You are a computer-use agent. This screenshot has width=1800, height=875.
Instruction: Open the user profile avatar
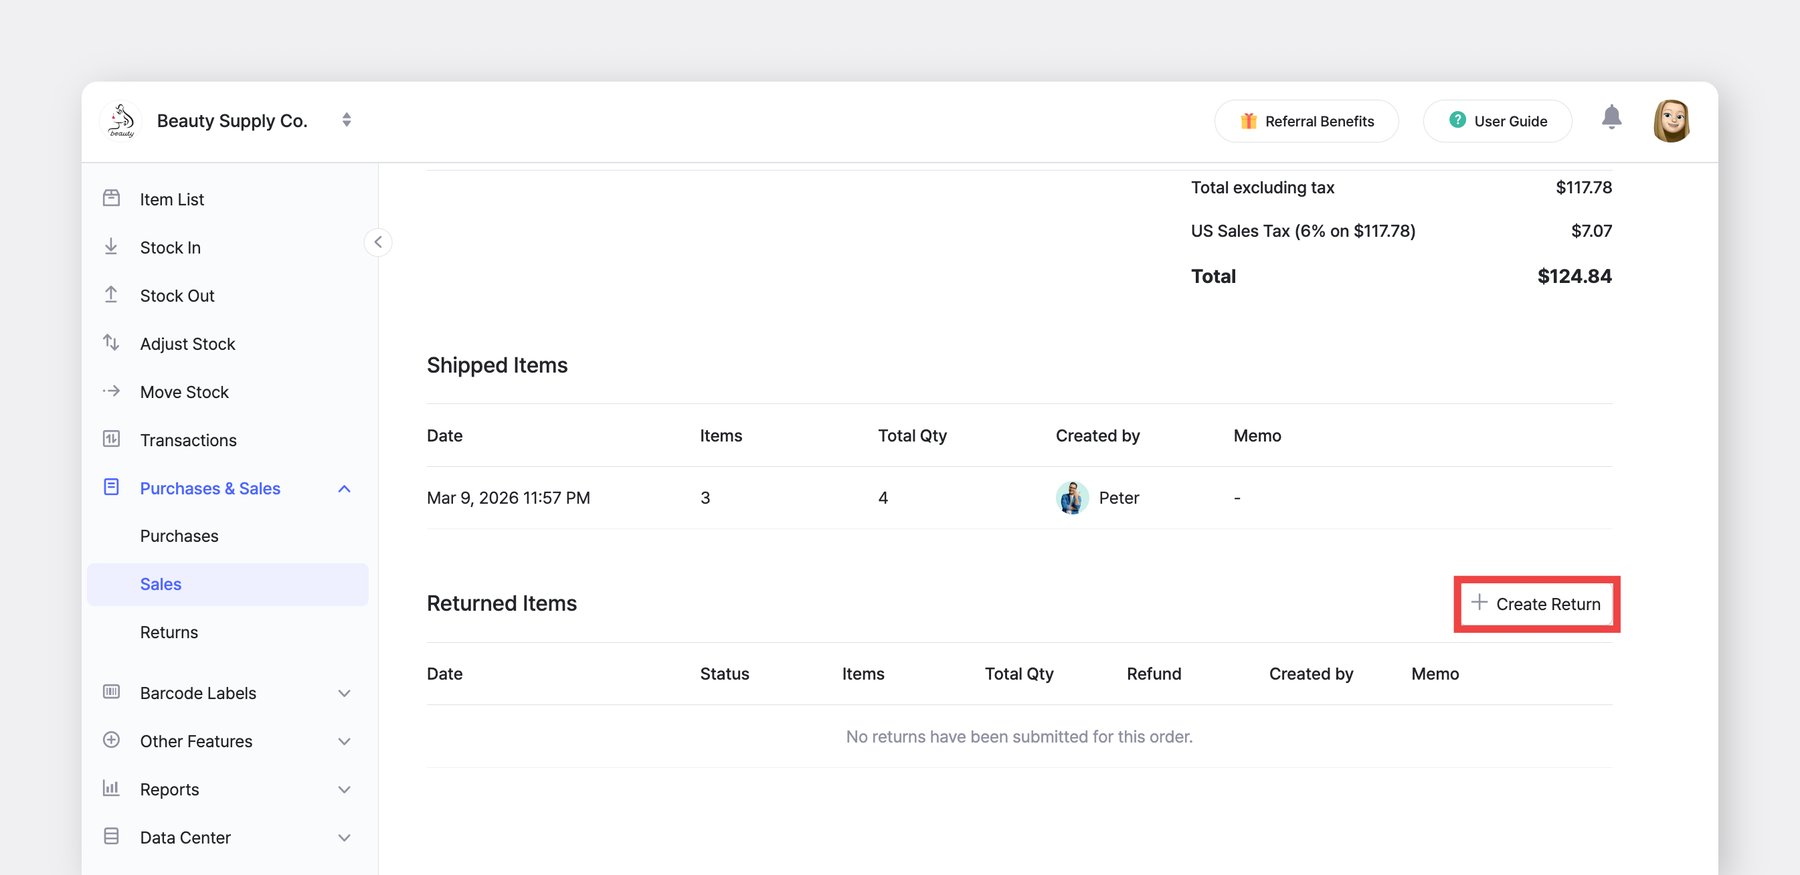tap(1671, 121)
